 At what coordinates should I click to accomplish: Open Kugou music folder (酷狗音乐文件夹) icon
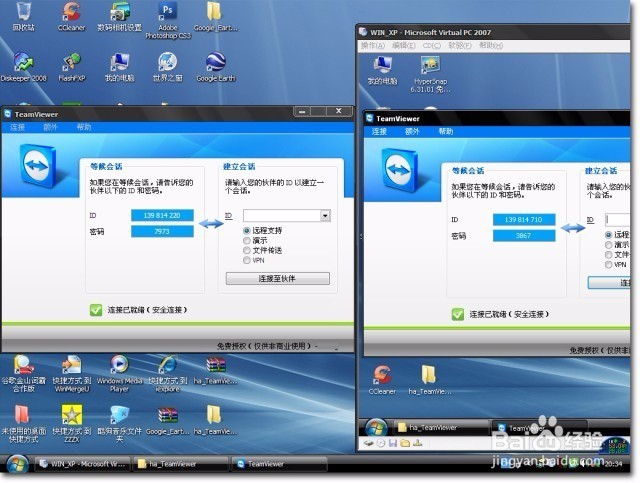point(120,424)
